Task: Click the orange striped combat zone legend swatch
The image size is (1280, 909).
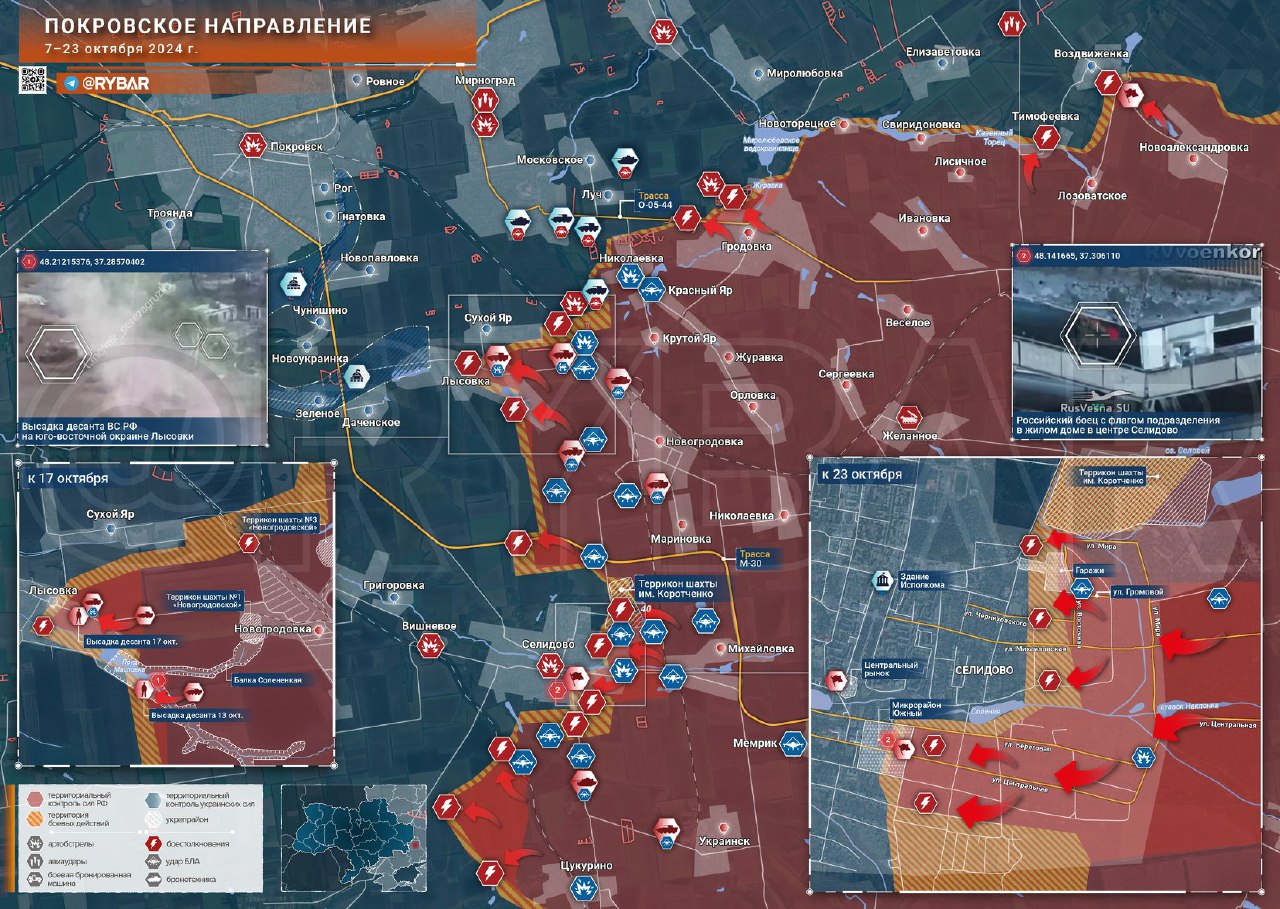Action: pos(35,820)
